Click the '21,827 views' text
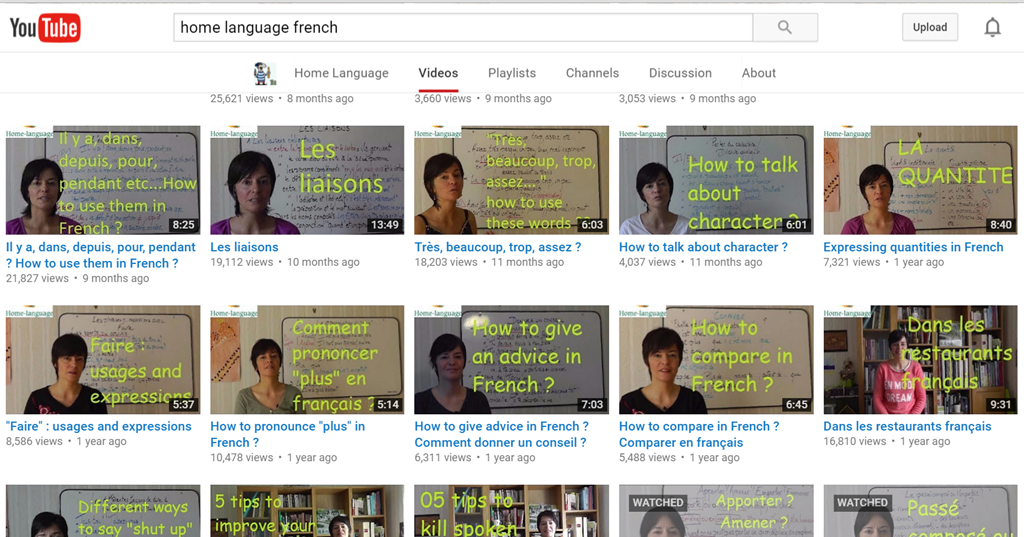The width and height of the screenshot is (1024, 537). (x=37, y=278)
